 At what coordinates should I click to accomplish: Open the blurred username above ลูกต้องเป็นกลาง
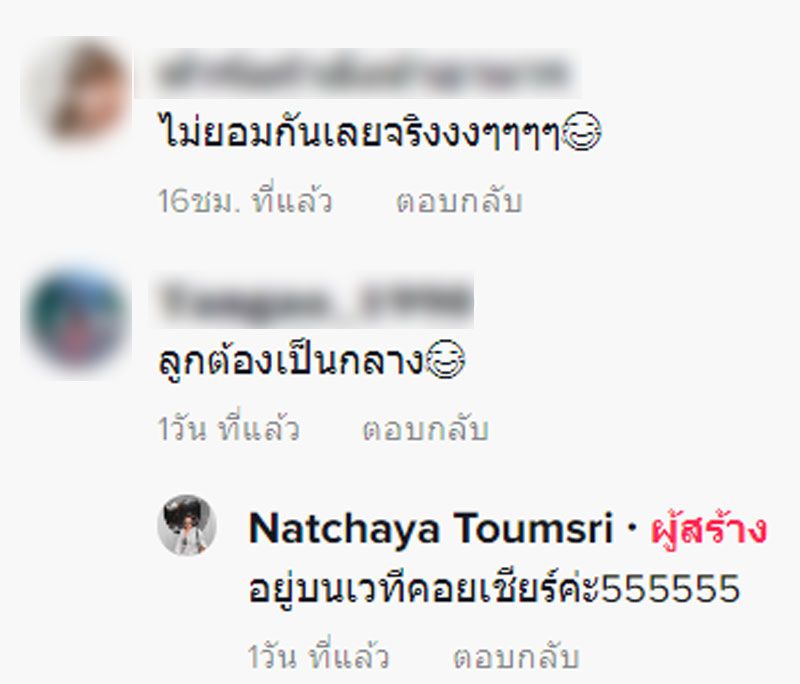click(x=314, y=301)
